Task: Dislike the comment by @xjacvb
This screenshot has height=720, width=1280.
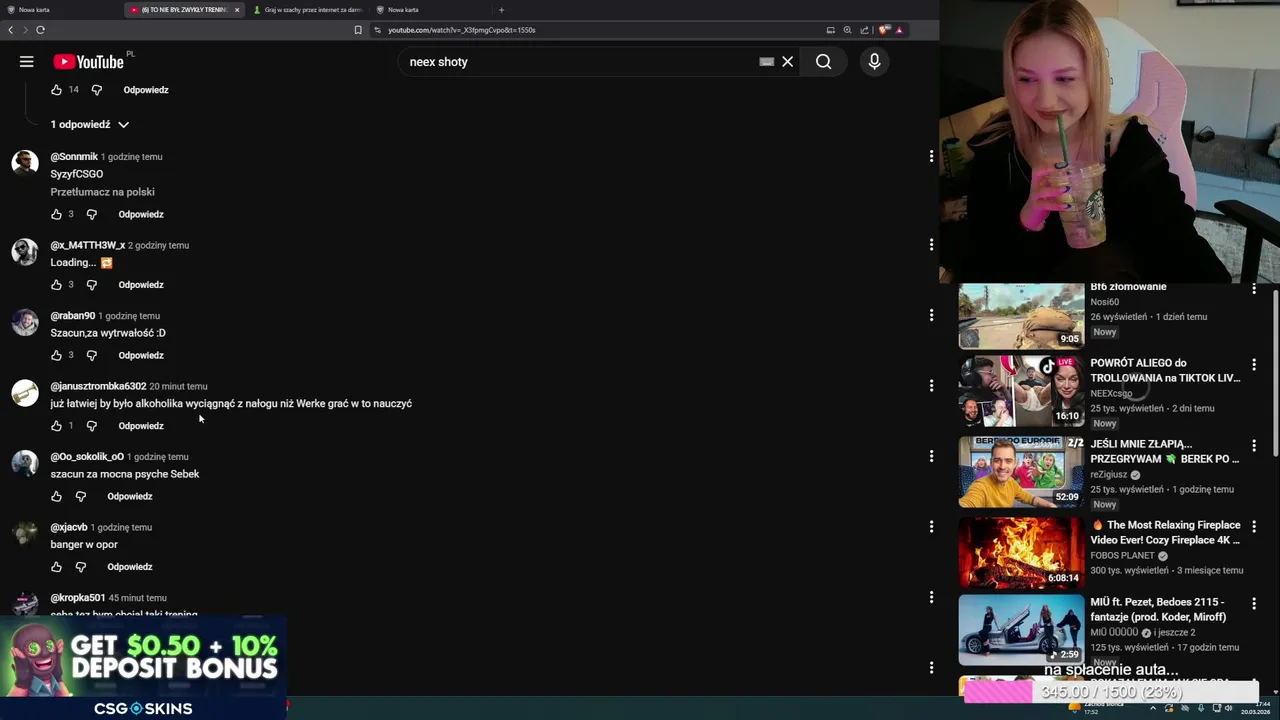Action: pos(80,567)
